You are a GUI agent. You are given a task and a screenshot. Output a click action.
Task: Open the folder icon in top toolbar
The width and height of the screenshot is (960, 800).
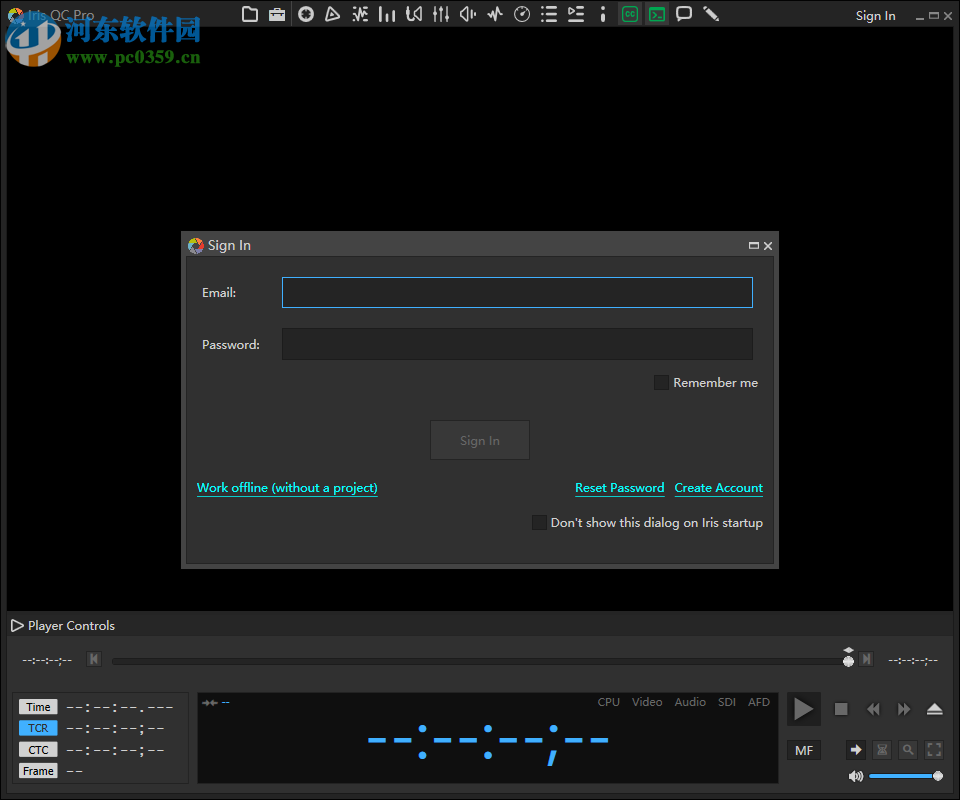click(250, 14)
